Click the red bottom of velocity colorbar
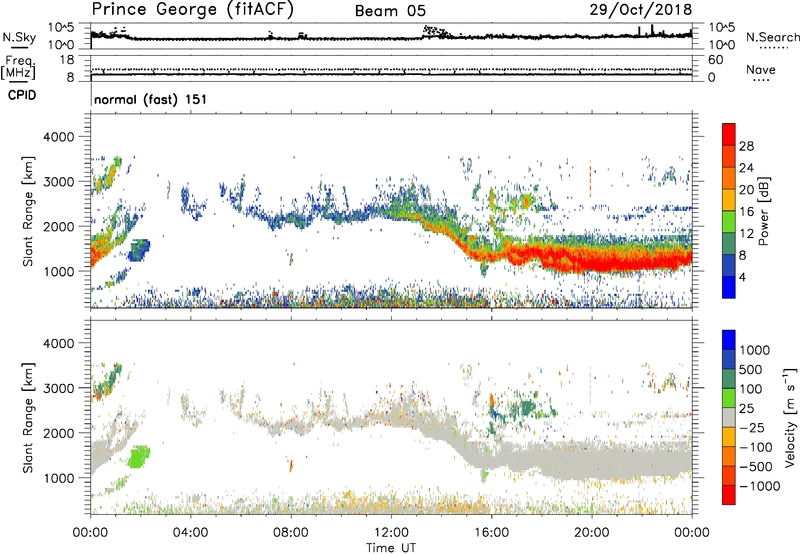Viewport: 800px width, 554px height. pos(729,495)
